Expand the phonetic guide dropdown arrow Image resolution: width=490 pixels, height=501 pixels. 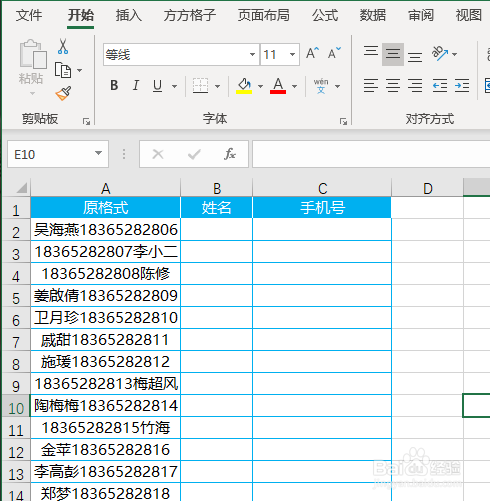[x=337, y=86]
